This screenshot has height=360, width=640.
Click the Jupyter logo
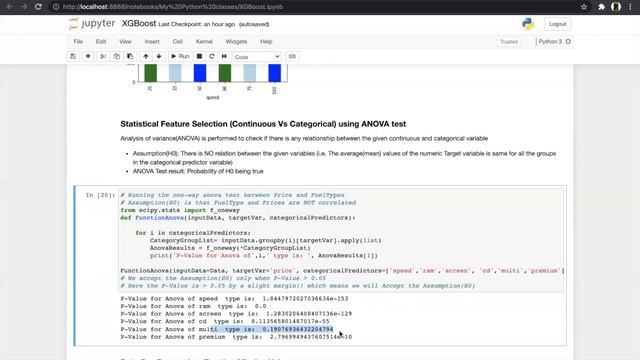(92, 24)
